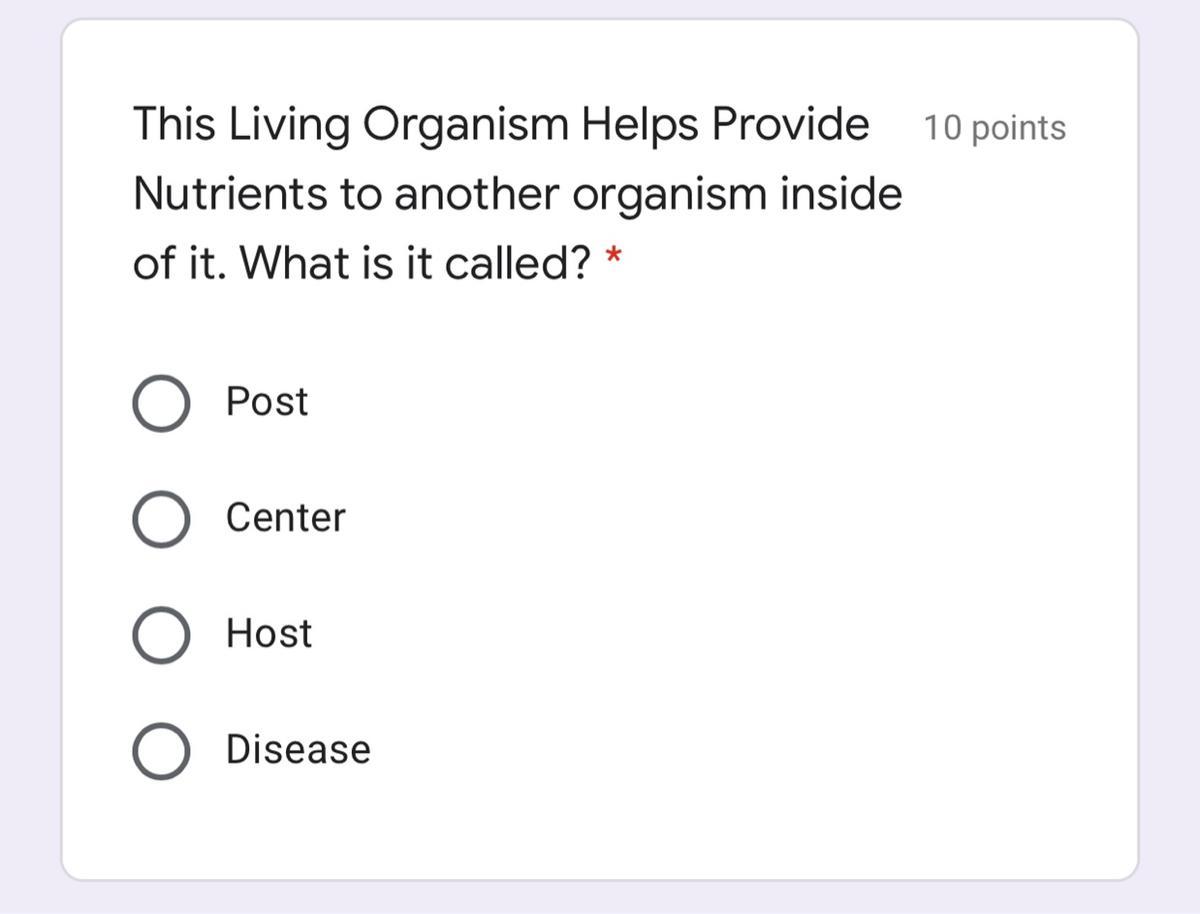Select the Post radio button
The image size is (1200, 914).
point(161,404)
